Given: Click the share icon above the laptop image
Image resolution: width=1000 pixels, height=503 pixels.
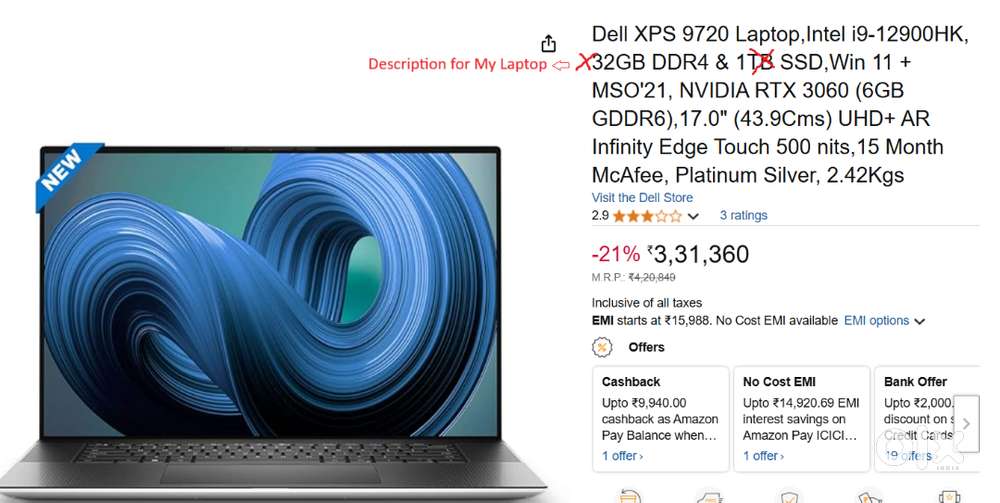Looking at the screenshot, I should tap(548, 43).
